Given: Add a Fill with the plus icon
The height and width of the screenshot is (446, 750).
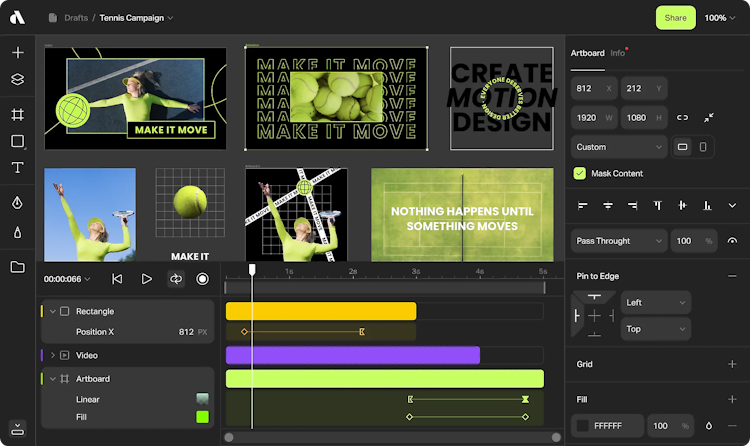Looking at the screenshot, I should 732,399.
